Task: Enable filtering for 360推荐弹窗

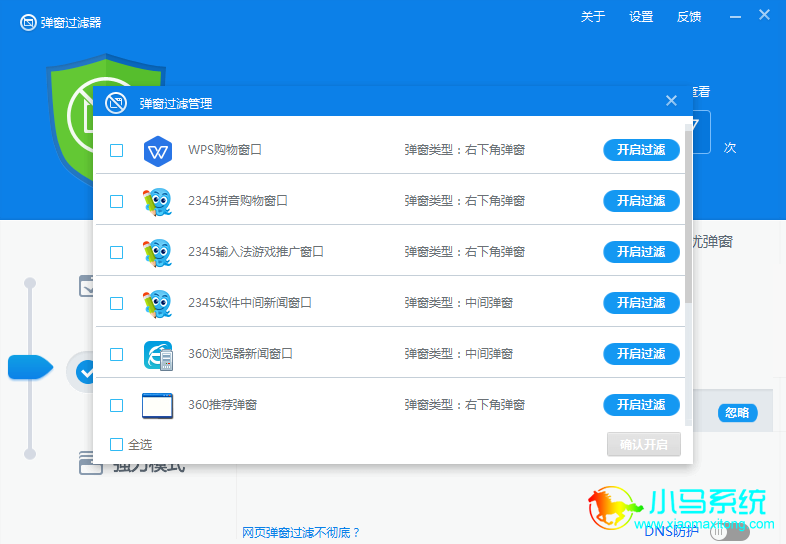Action: point(641,405)
